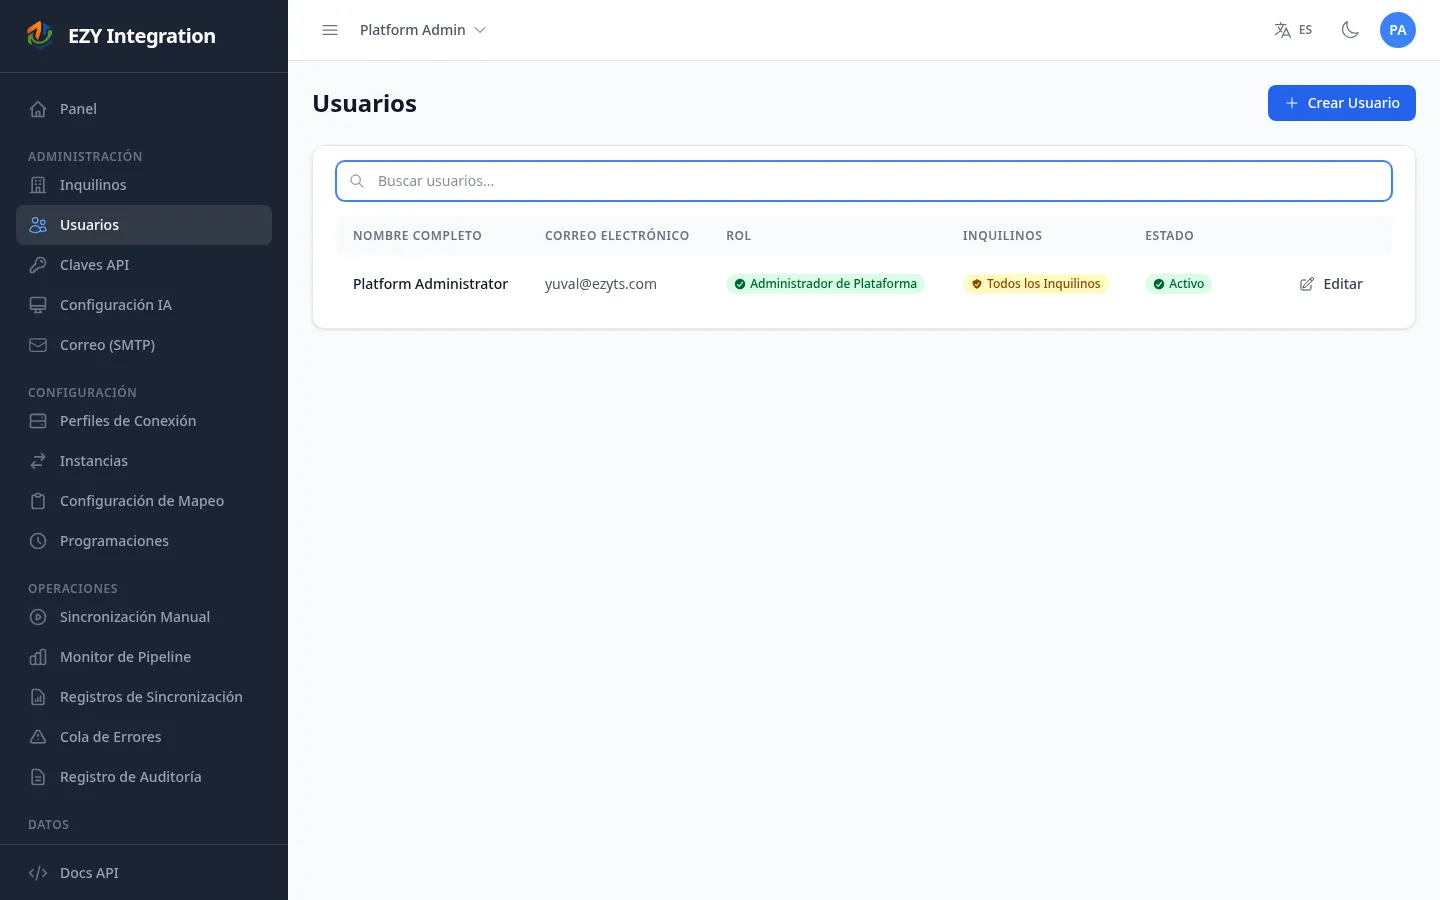The width and height of the screenshot is (1440, 900).
Task: Click the Configuración de Mapeo clipboard icon
Action: pos(38,501)
